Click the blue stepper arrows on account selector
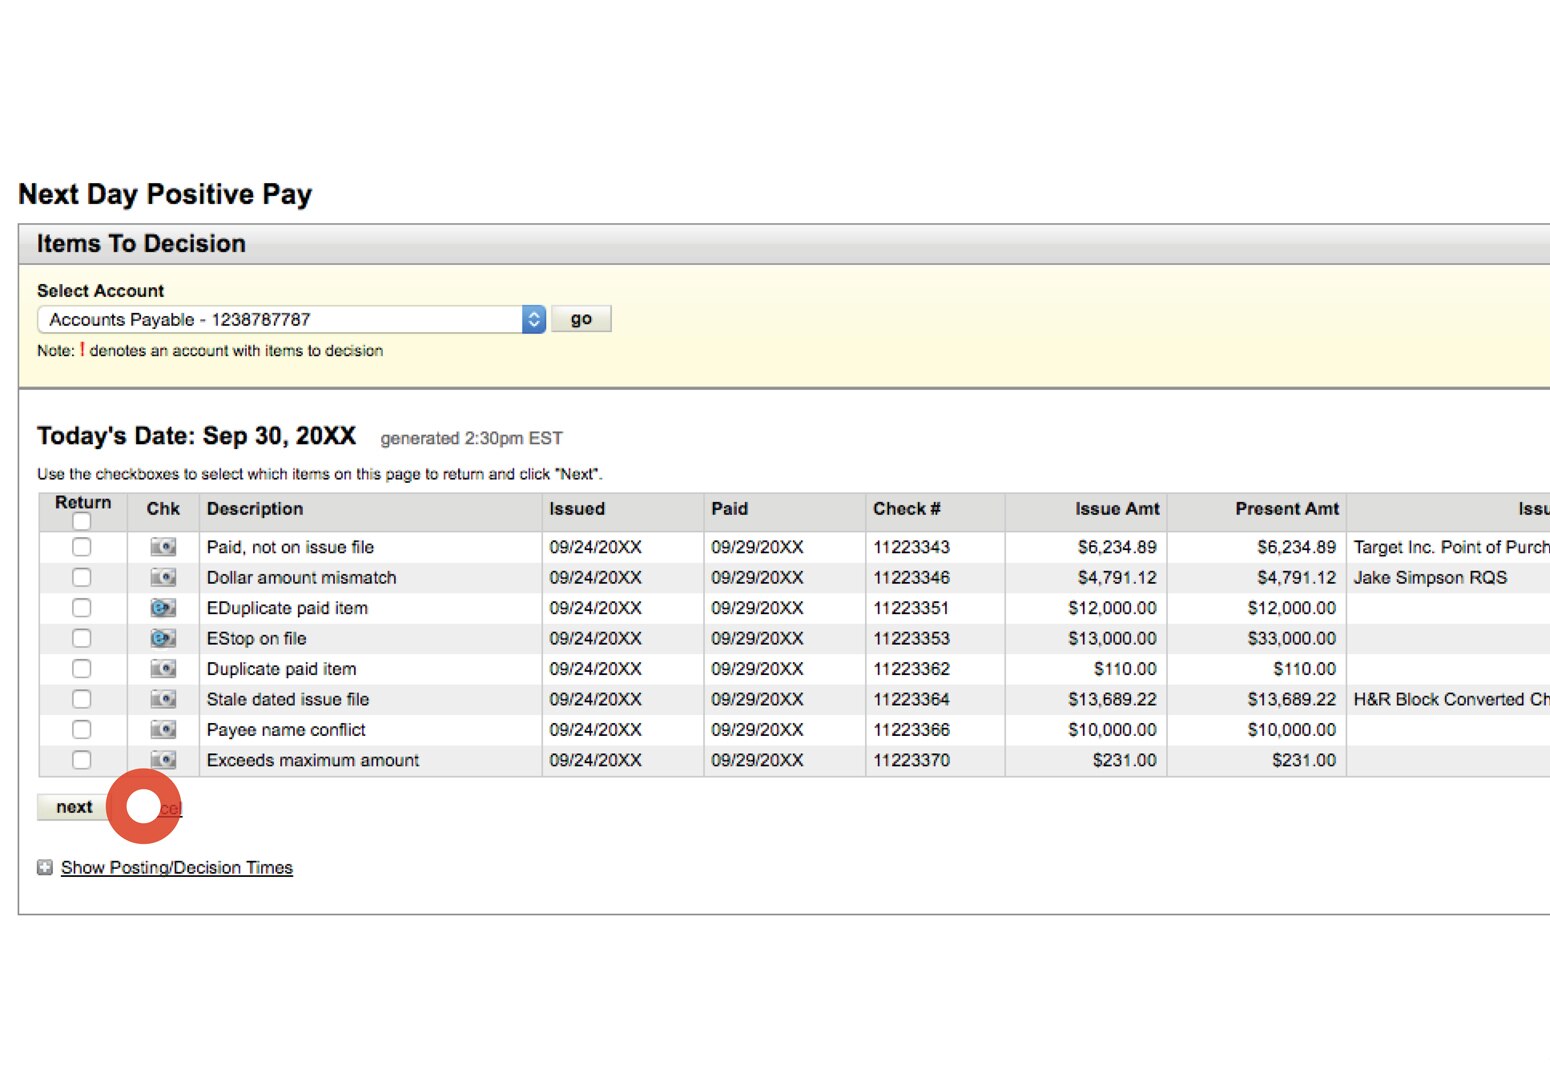This screenshot has width=1550, height=1087. [534, 319]
